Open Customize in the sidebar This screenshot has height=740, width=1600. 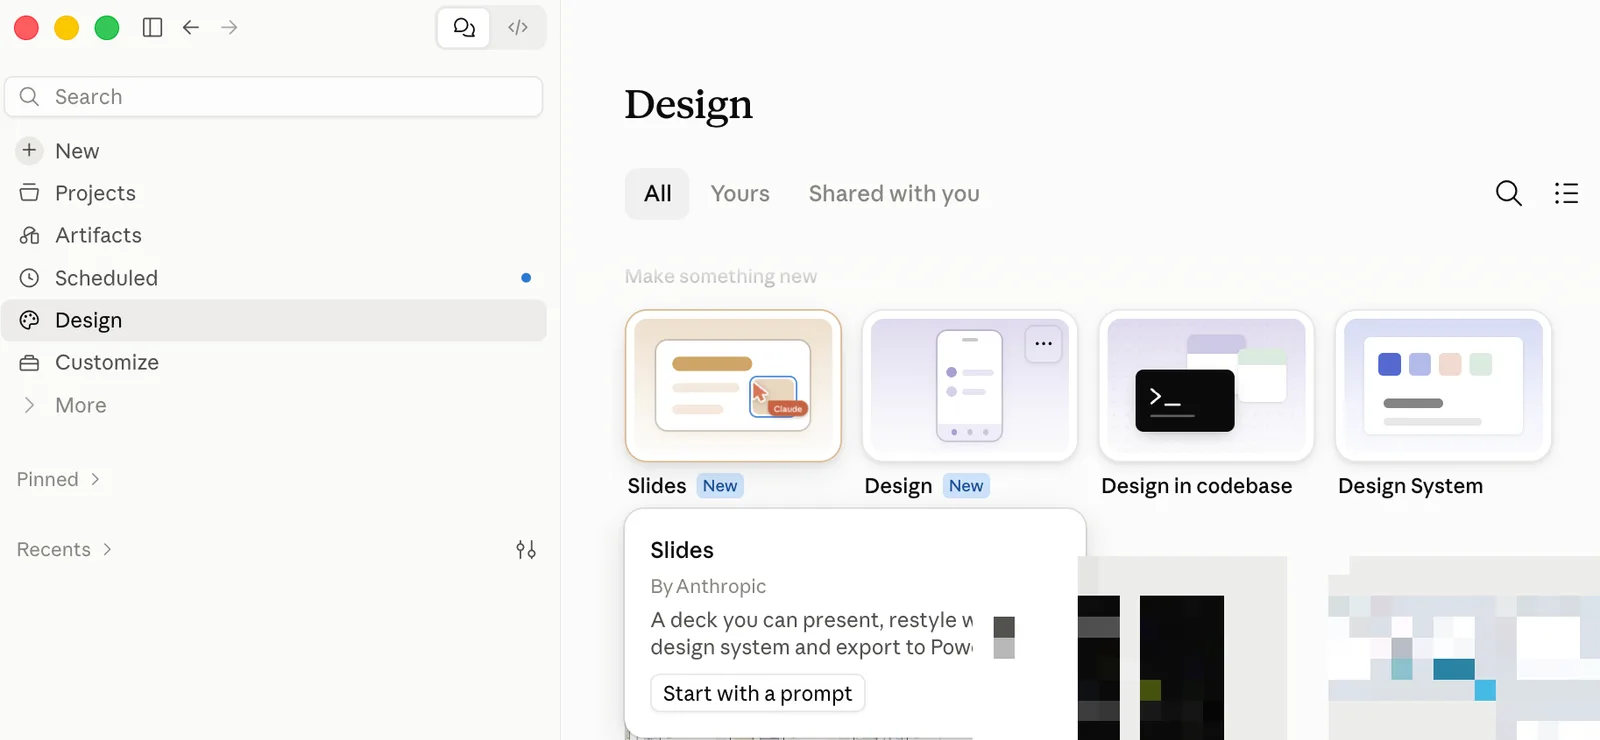[x=107, y=363]
